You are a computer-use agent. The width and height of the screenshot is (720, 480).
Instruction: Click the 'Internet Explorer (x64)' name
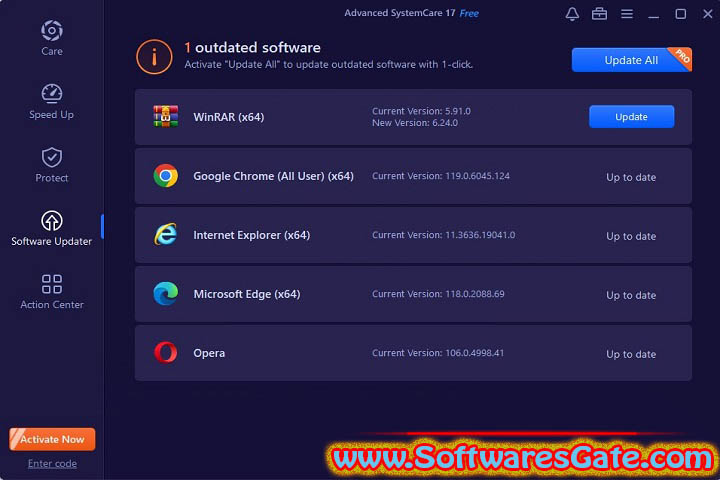(x=252, y=235)
